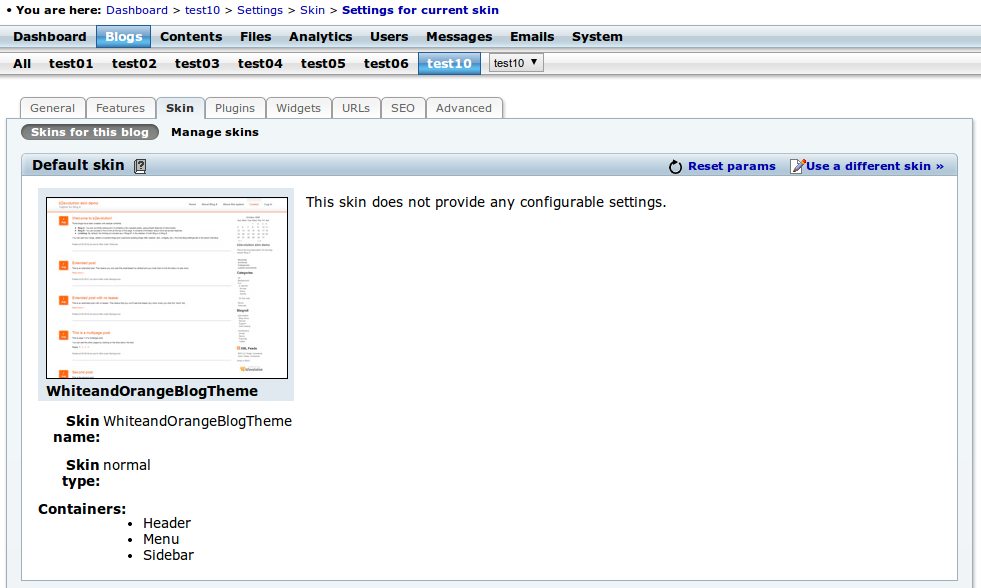
Task: Open the Users menu
Action: pos(389,37)
